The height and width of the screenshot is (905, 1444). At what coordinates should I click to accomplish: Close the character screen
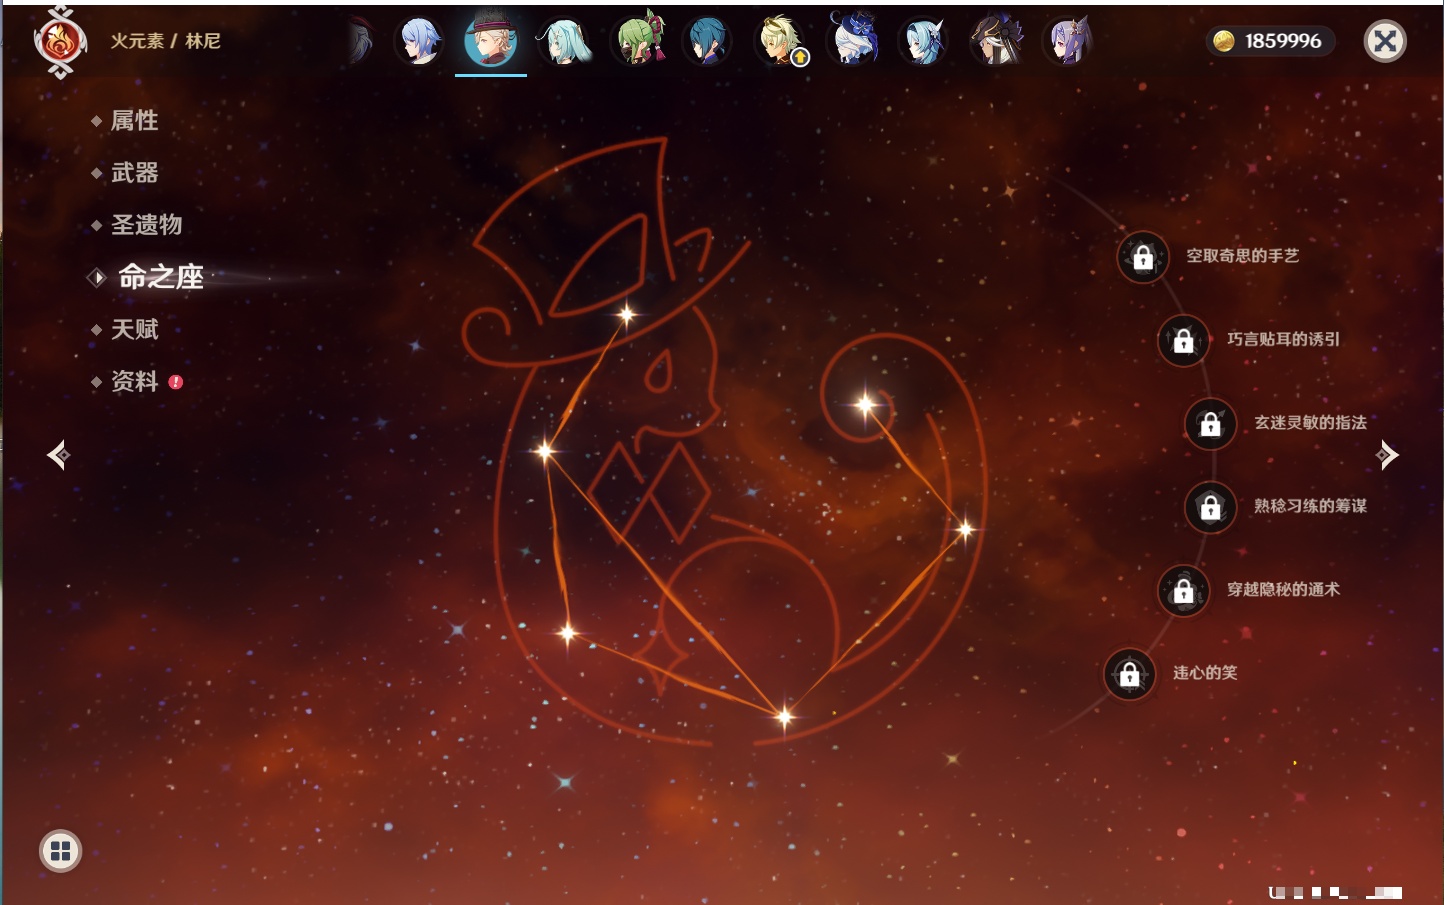click(1385, 41)
